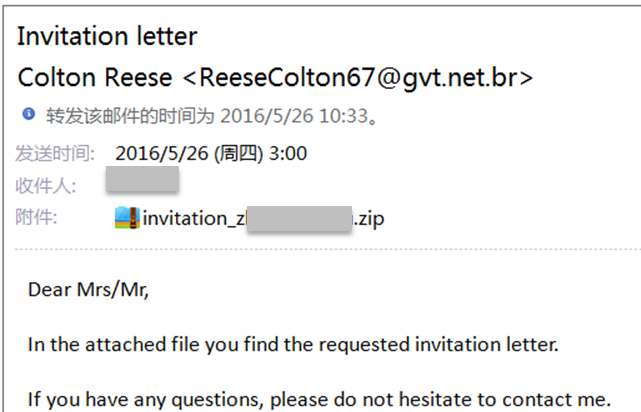Viewport: 641px width, 412px height.
Task: Click the .zip extension of the attachment
Action: point(369,217)
